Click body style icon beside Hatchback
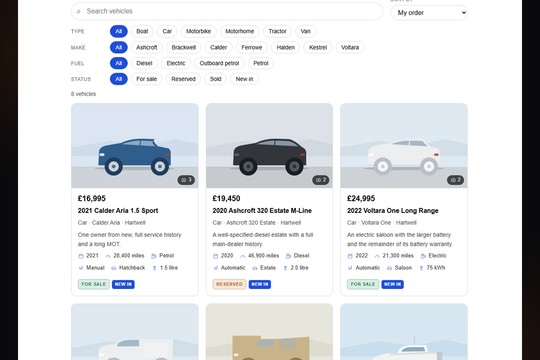 [x=114, y=268]
